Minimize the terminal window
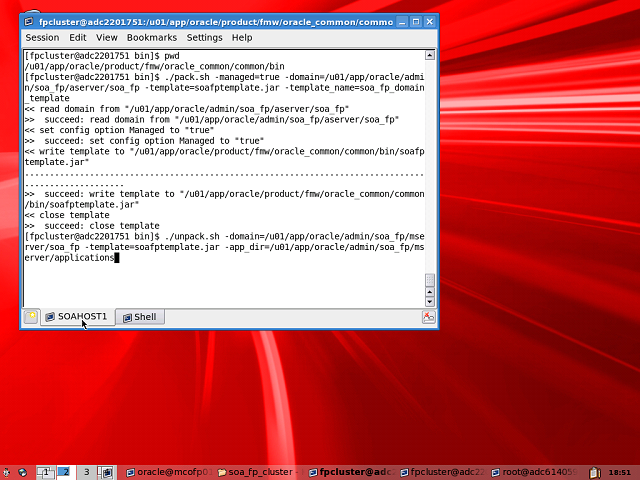The height and width of the screenshot is (480, 640). click(x=402, y=22)
